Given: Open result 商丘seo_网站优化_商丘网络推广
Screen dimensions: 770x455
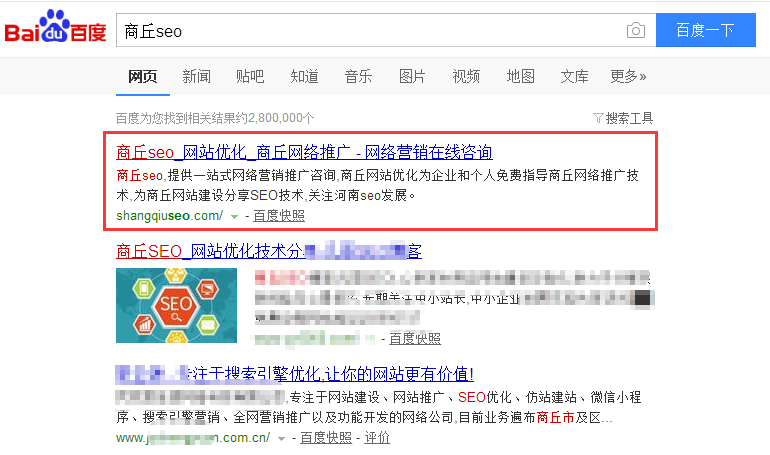Looking at the screenshot, I should [304, 152].
